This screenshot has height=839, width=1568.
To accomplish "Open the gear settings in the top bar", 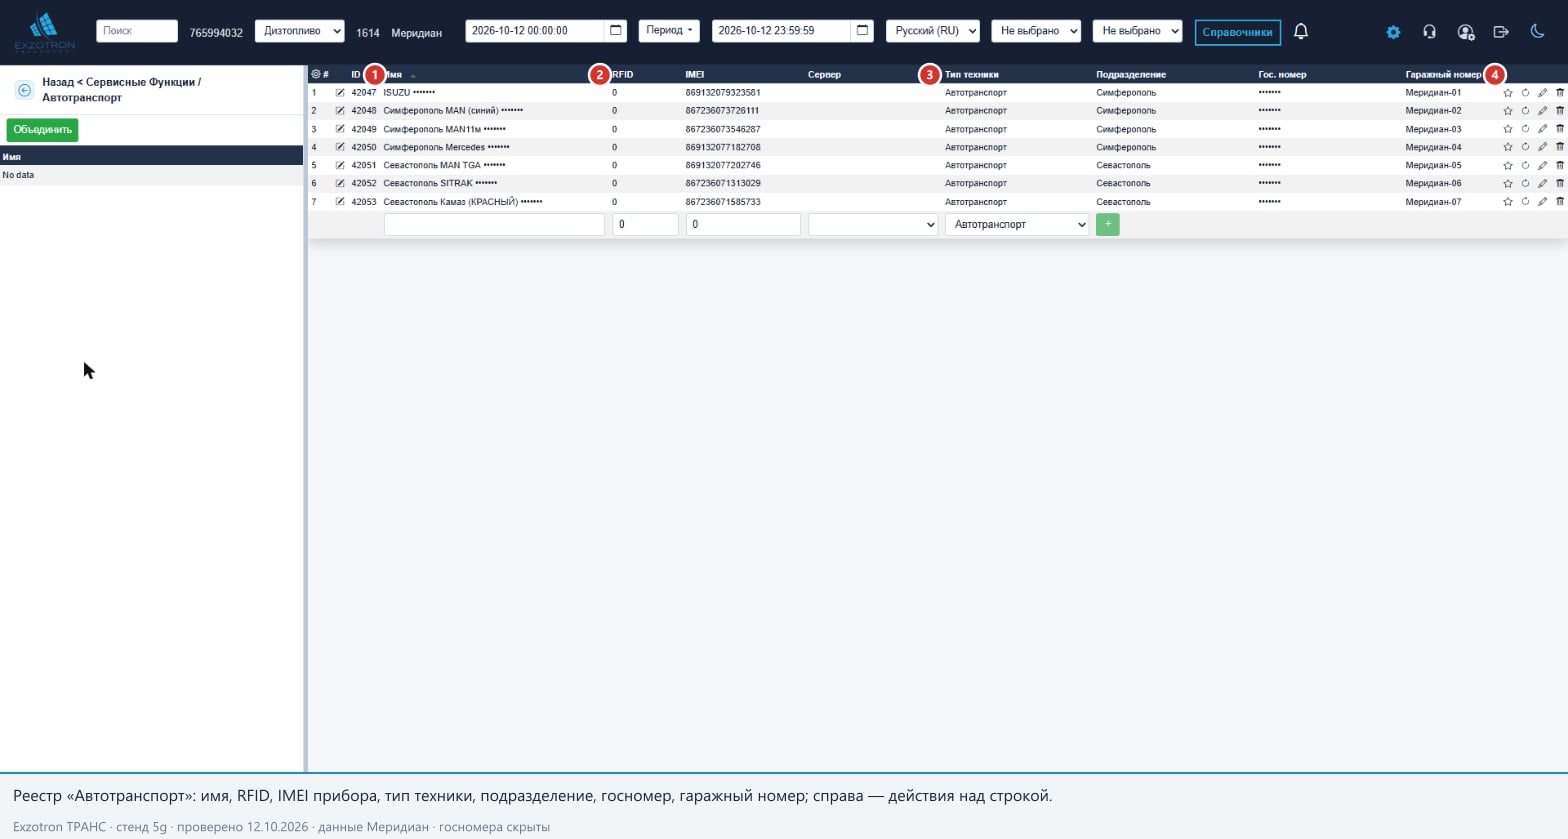I will [1393, 32].
